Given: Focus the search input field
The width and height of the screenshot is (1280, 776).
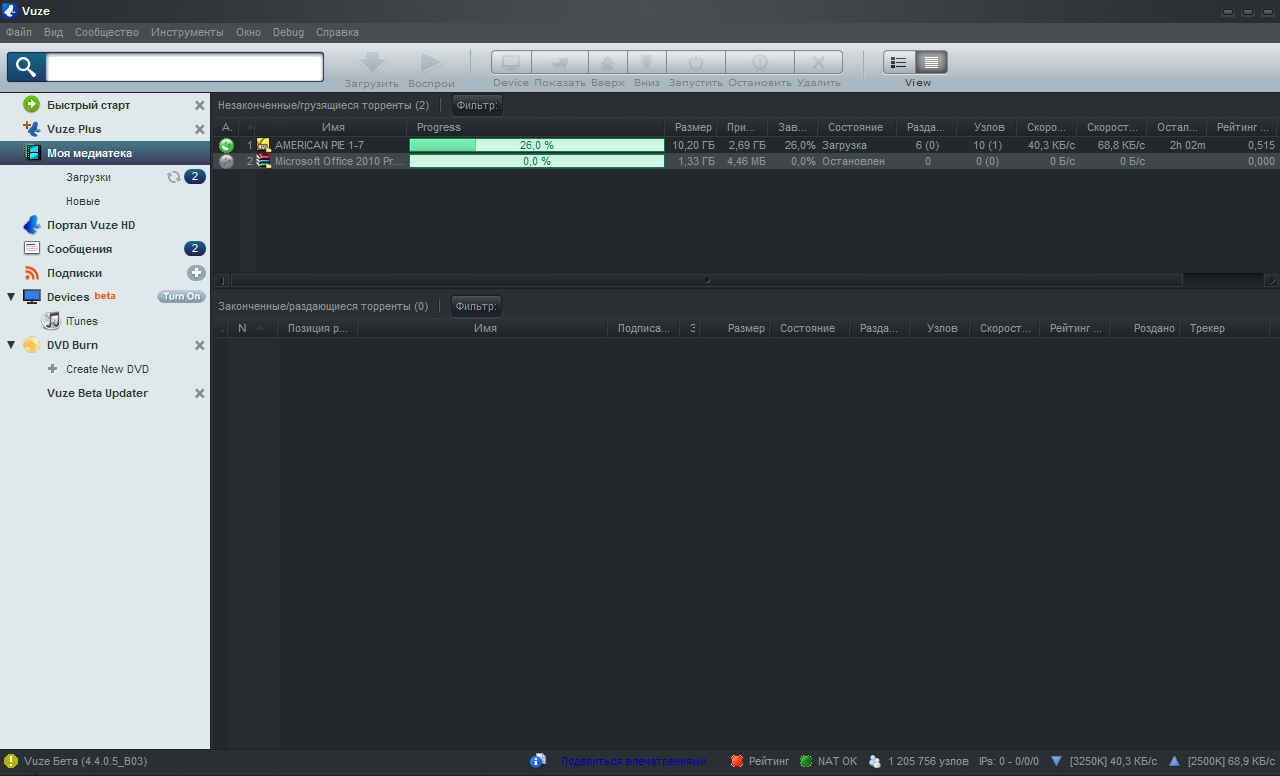Looking at the screenshot, I should pos(185,67).
